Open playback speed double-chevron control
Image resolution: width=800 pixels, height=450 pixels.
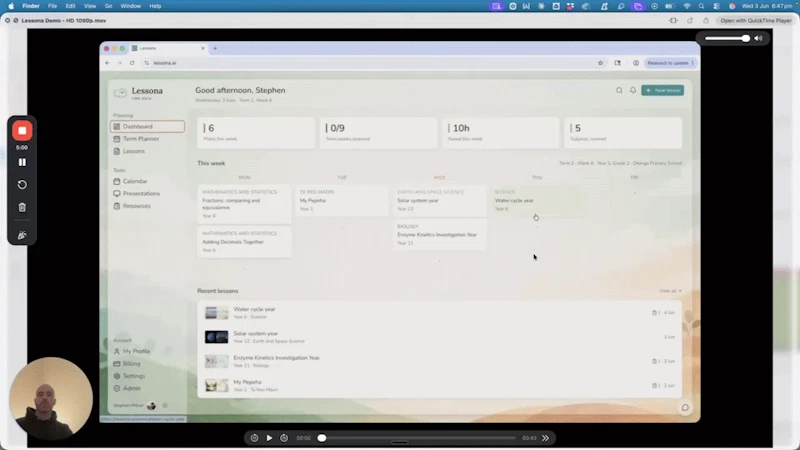[545, 438]
